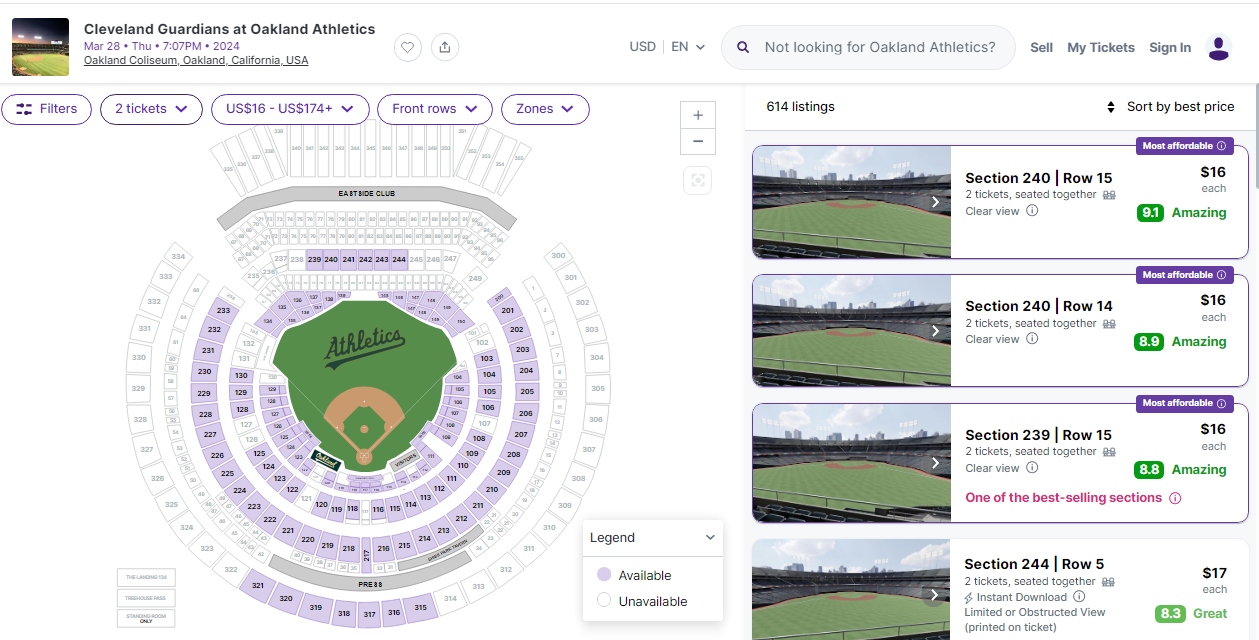Screen dimensions: 1259x640
Task: Open the Zones dropdown
Action: click(x=545, y=109)
